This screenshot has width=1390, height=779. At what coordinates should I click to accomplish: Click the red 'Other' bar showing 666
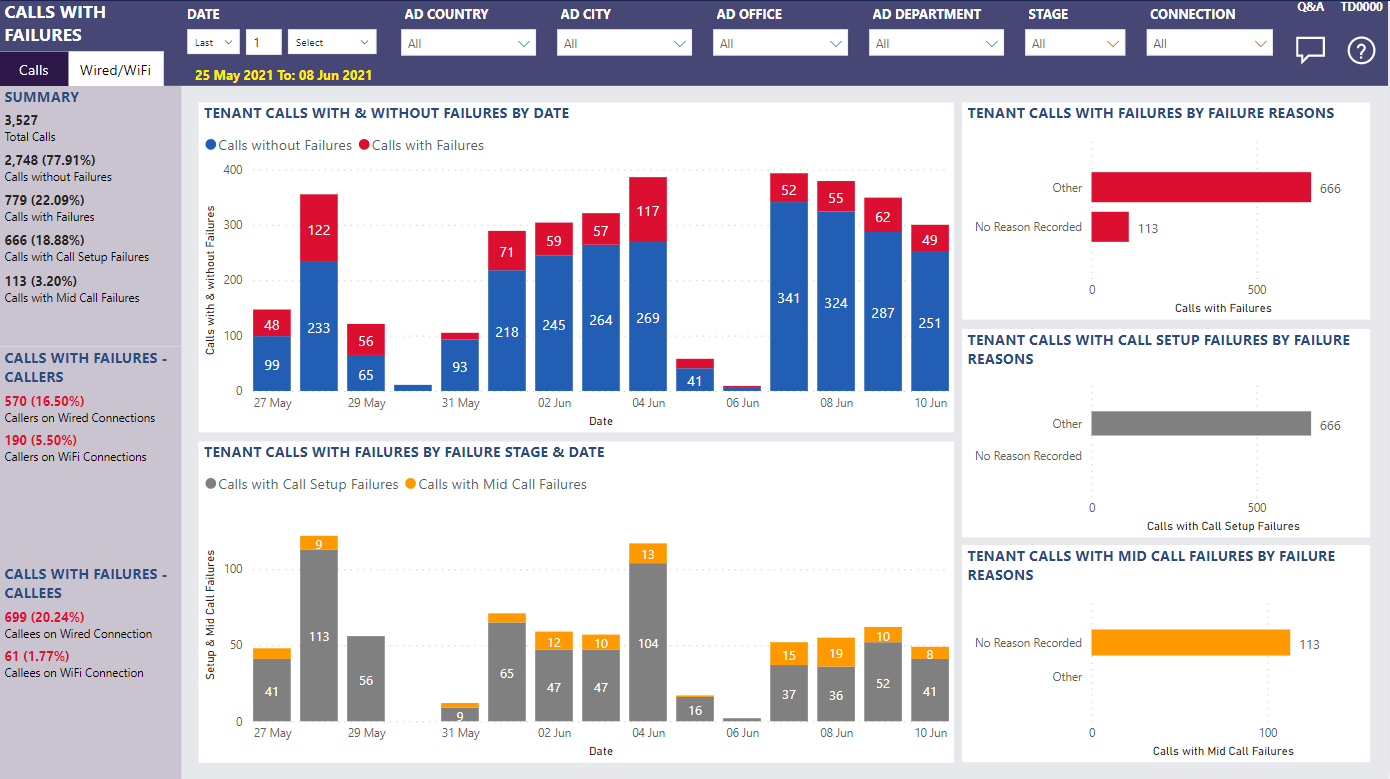1201,187
